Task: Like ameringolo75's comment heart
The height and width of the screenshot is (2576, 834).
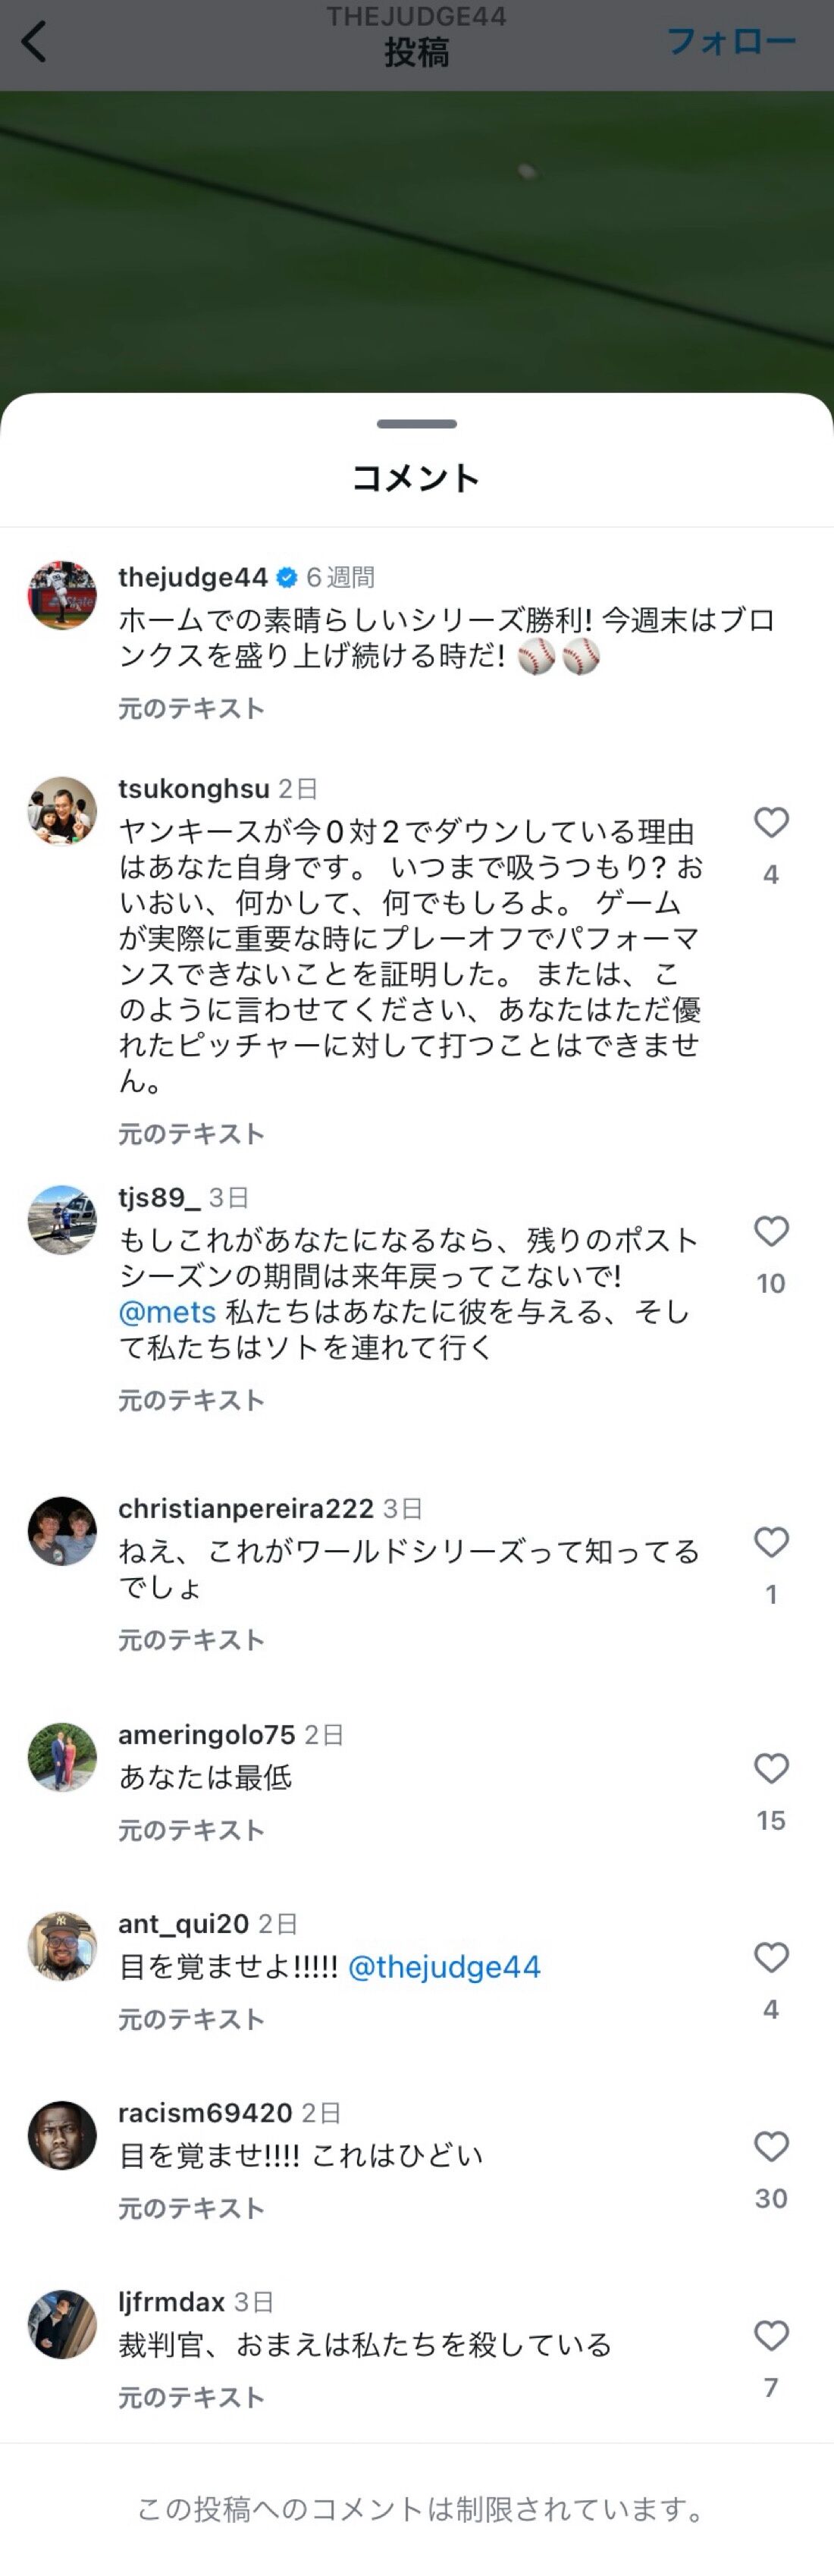Action: (771, 1768)
